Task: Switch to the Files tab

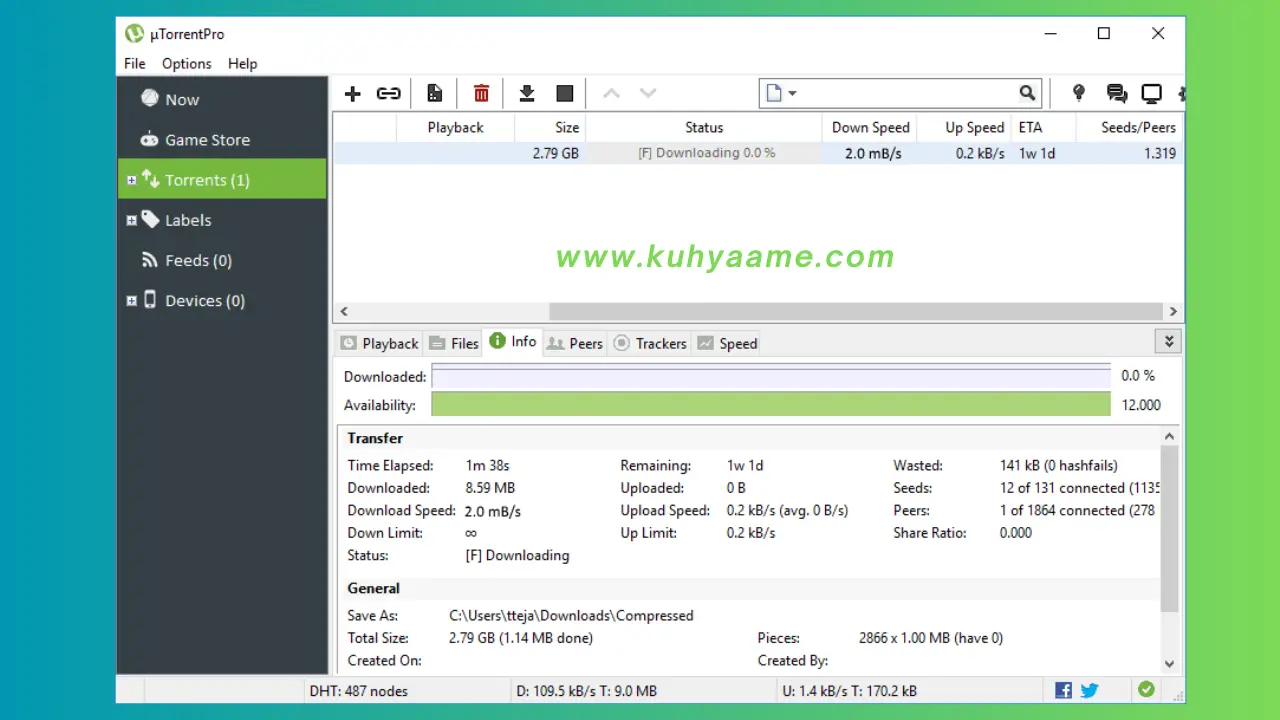Action: click(454, 343)
